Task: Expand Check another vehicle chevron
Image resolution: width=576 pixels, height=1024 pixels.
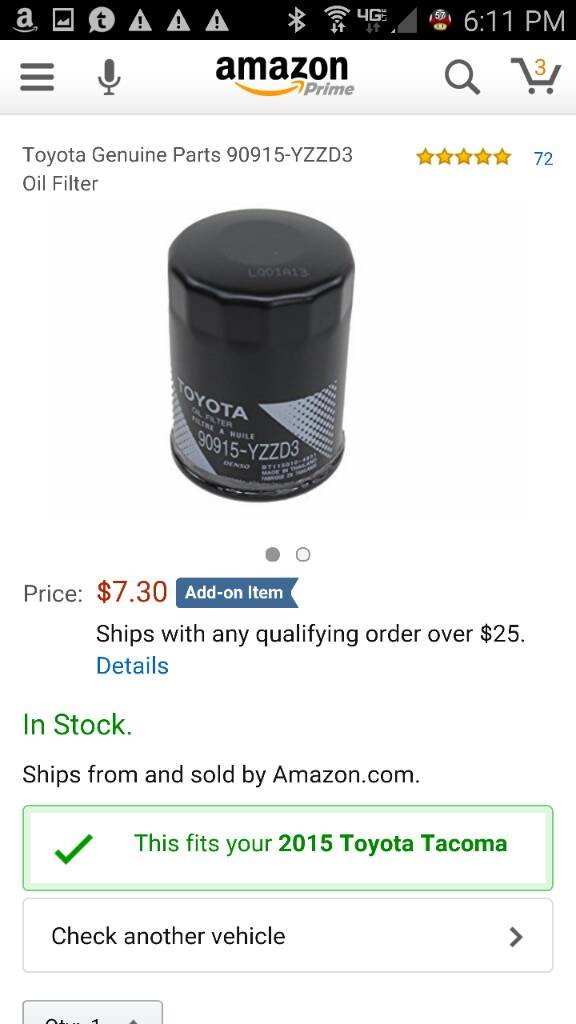Action: tap(516, 936)
